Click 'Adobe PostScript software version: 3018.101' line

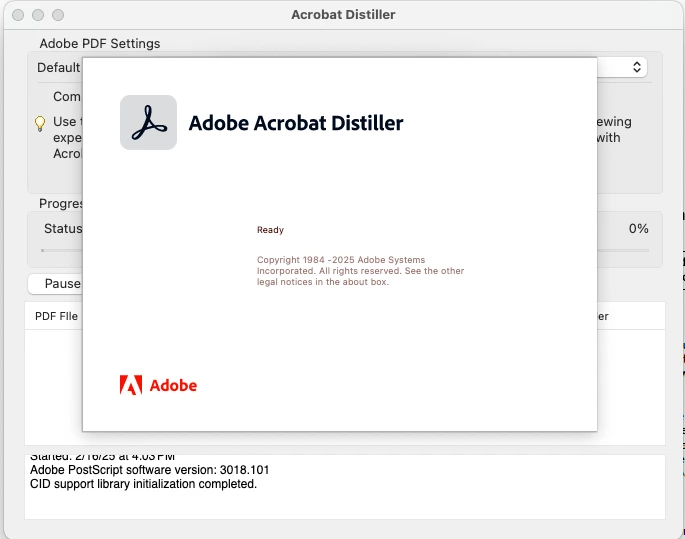pyautogui.click(x=149, y=470)
